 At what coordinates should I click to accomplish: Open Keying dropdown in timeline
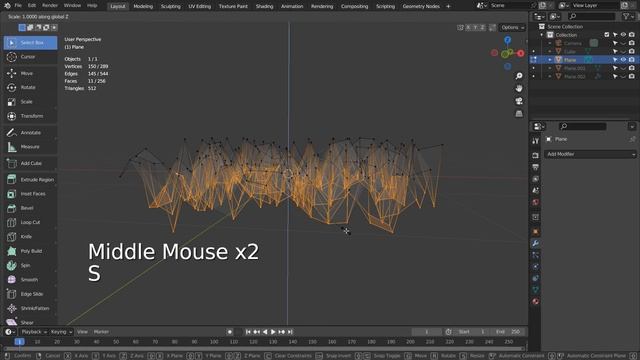point(61,332)
